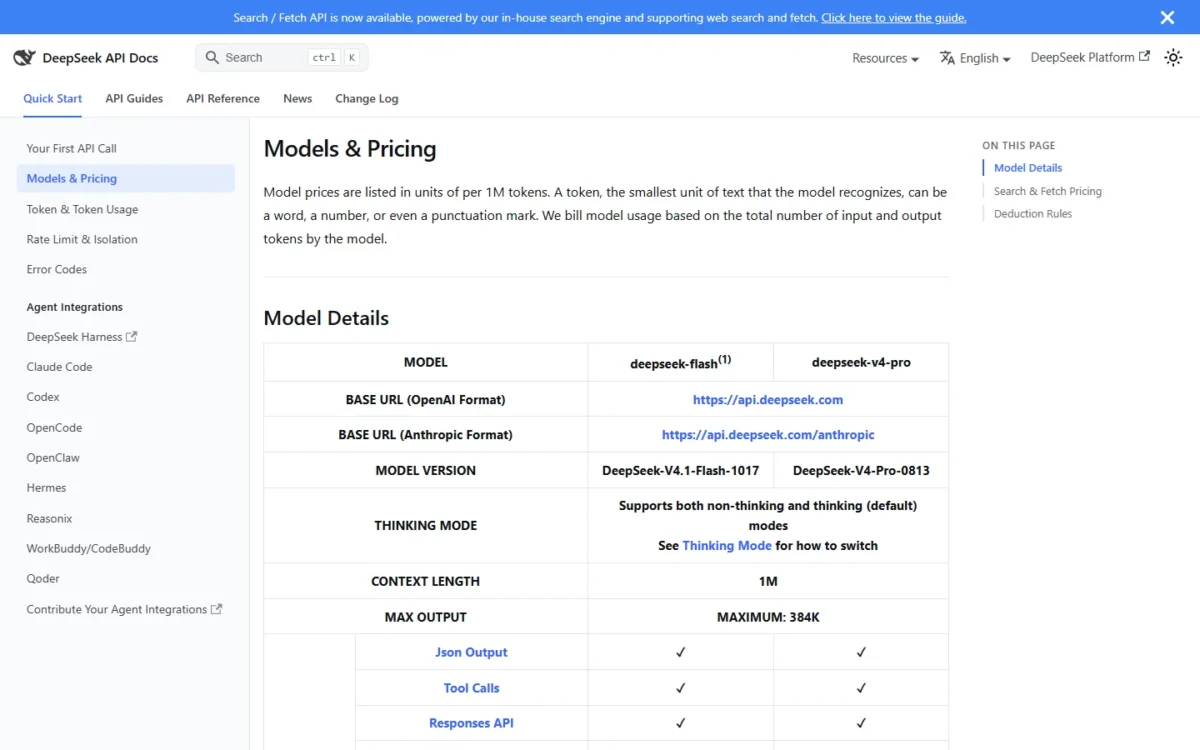
Task: Click the 1M context length value
Action: pyautogui.click(x=768, y=581)
